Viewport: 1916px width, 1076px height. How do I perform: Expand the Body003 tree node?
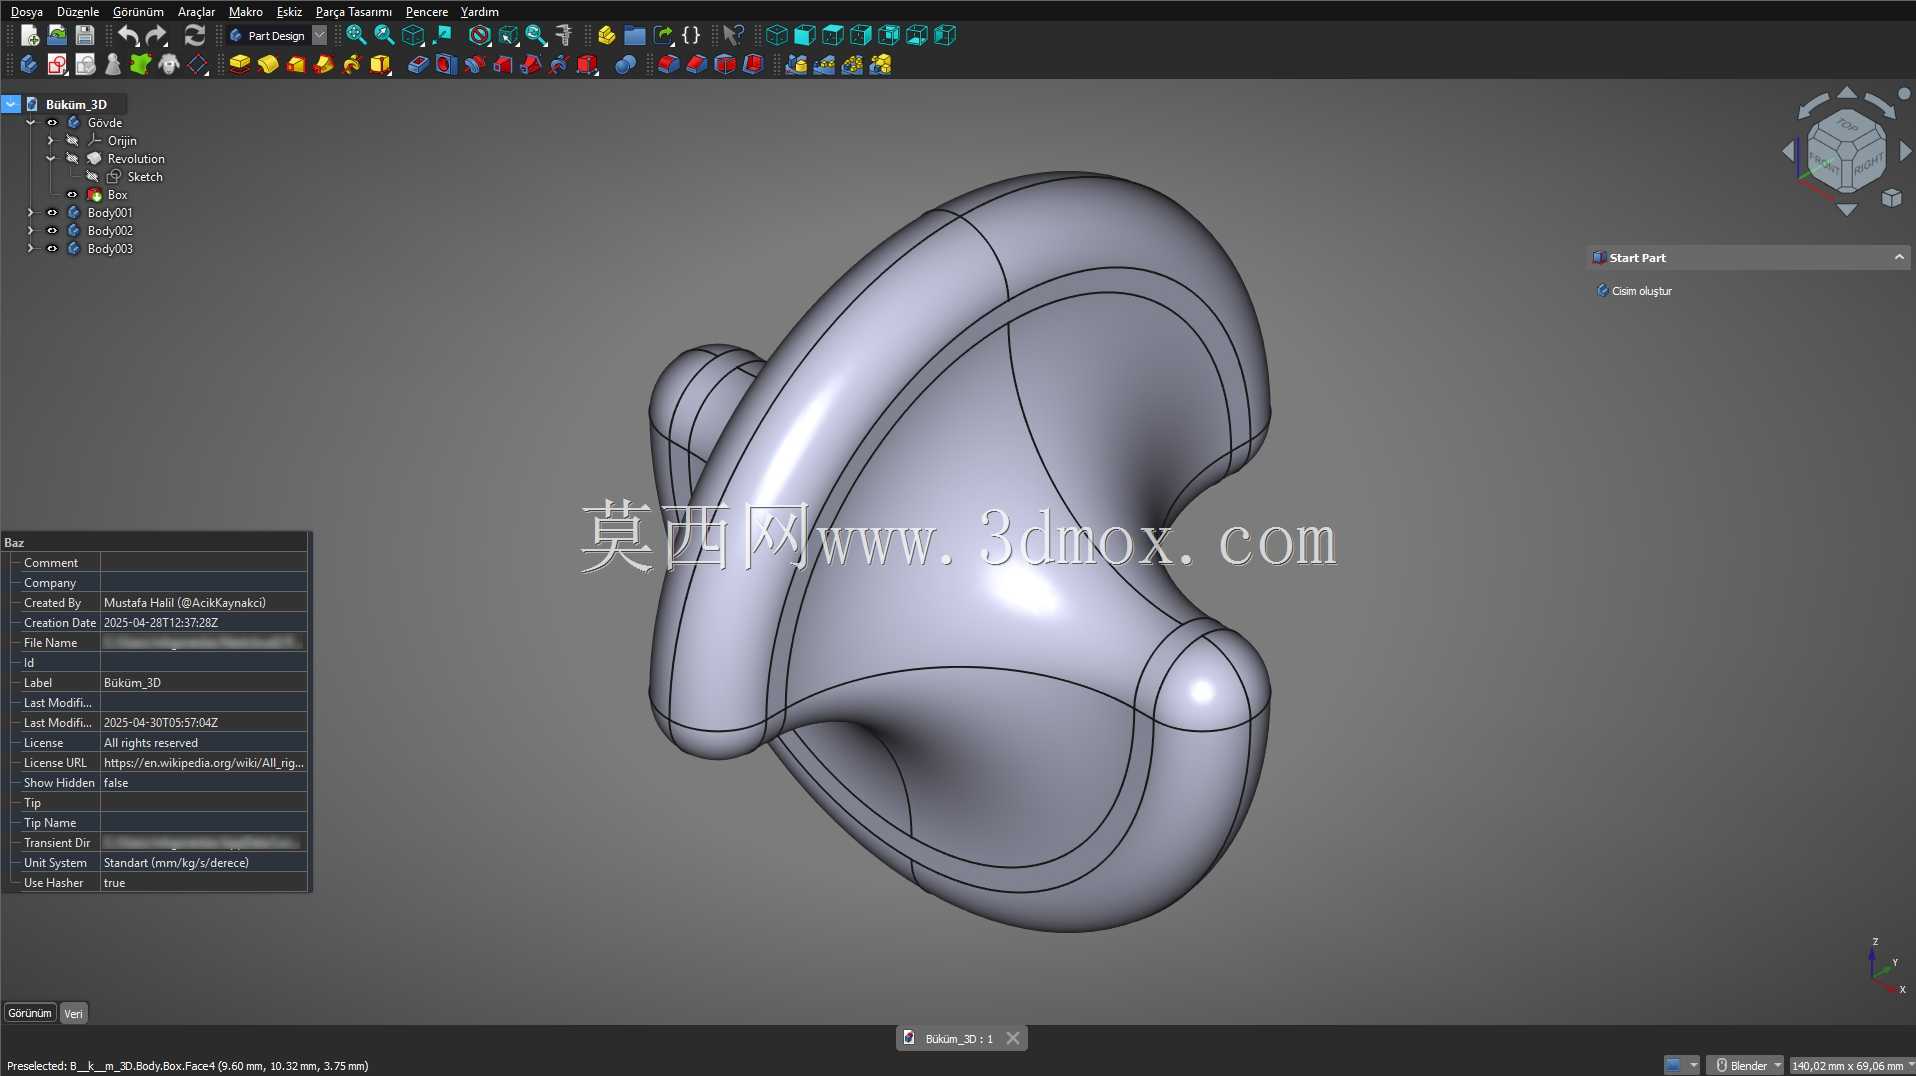point(30,249)
